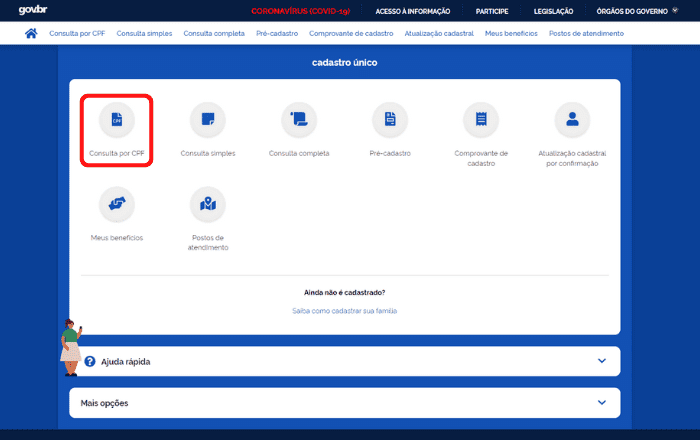Click the home icon in navigation bar
Screen dimensions: 700x440
click(31, 33)
